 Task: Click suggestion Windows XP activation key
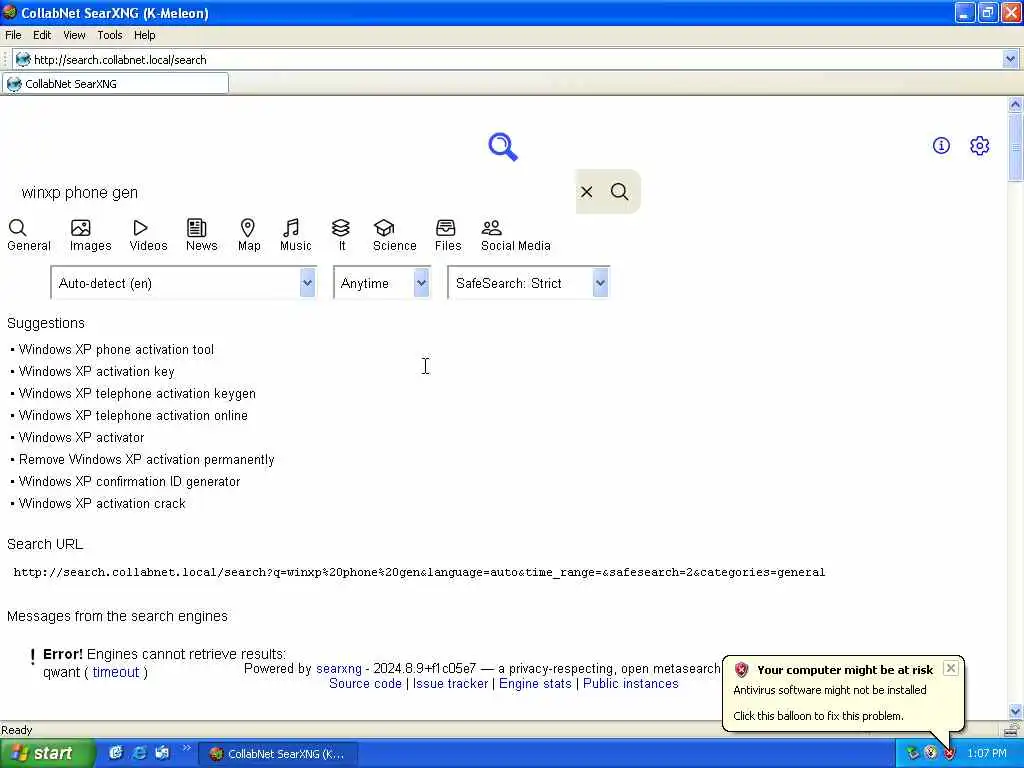97,372
